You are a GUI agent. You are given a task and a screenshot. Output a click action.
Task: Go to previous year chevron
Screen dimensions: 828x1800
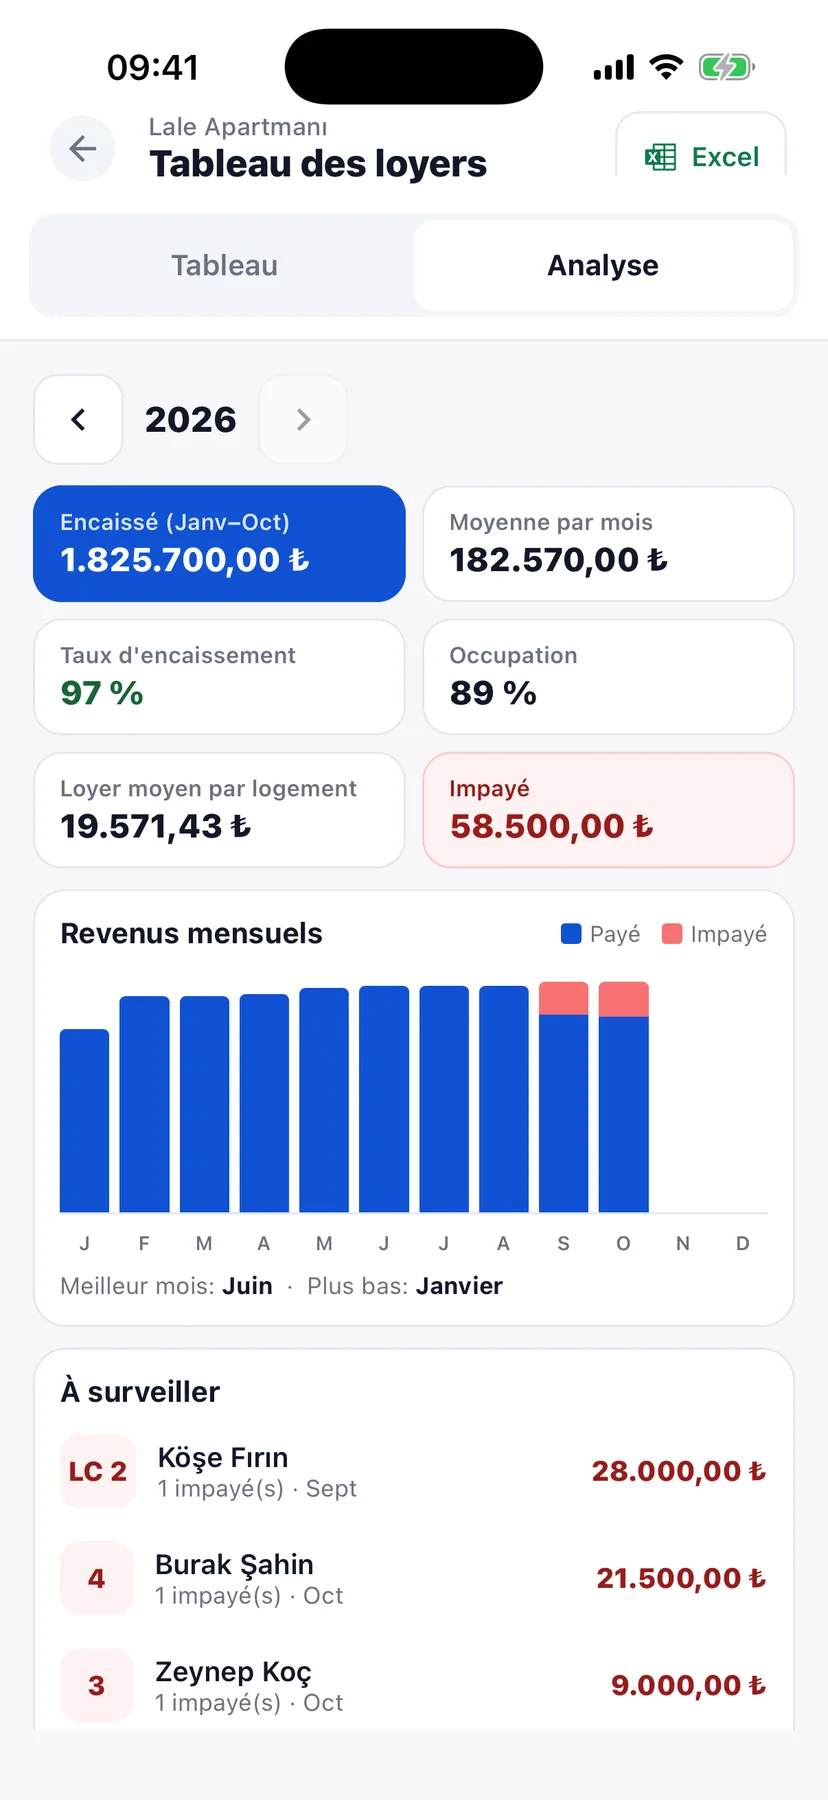(78, 419)
